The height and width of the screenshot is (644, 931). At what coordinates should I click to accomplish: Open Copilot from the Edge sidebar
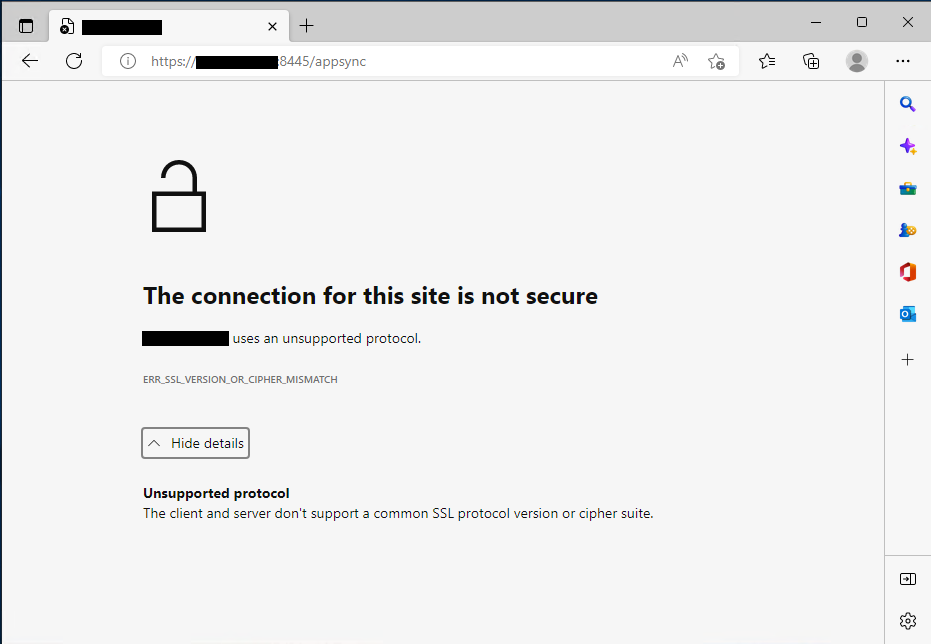click(907, 145)
